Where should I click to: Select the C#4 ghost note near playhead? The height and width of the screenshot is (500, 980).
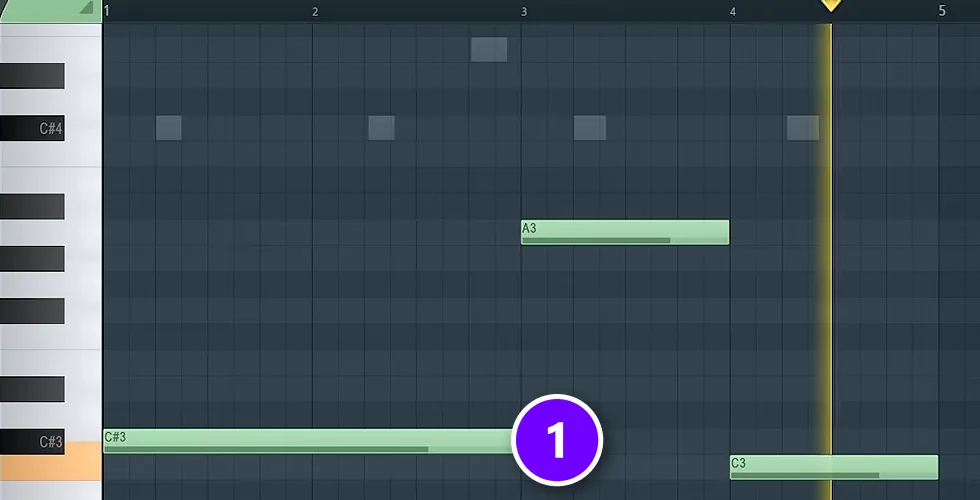803,128
